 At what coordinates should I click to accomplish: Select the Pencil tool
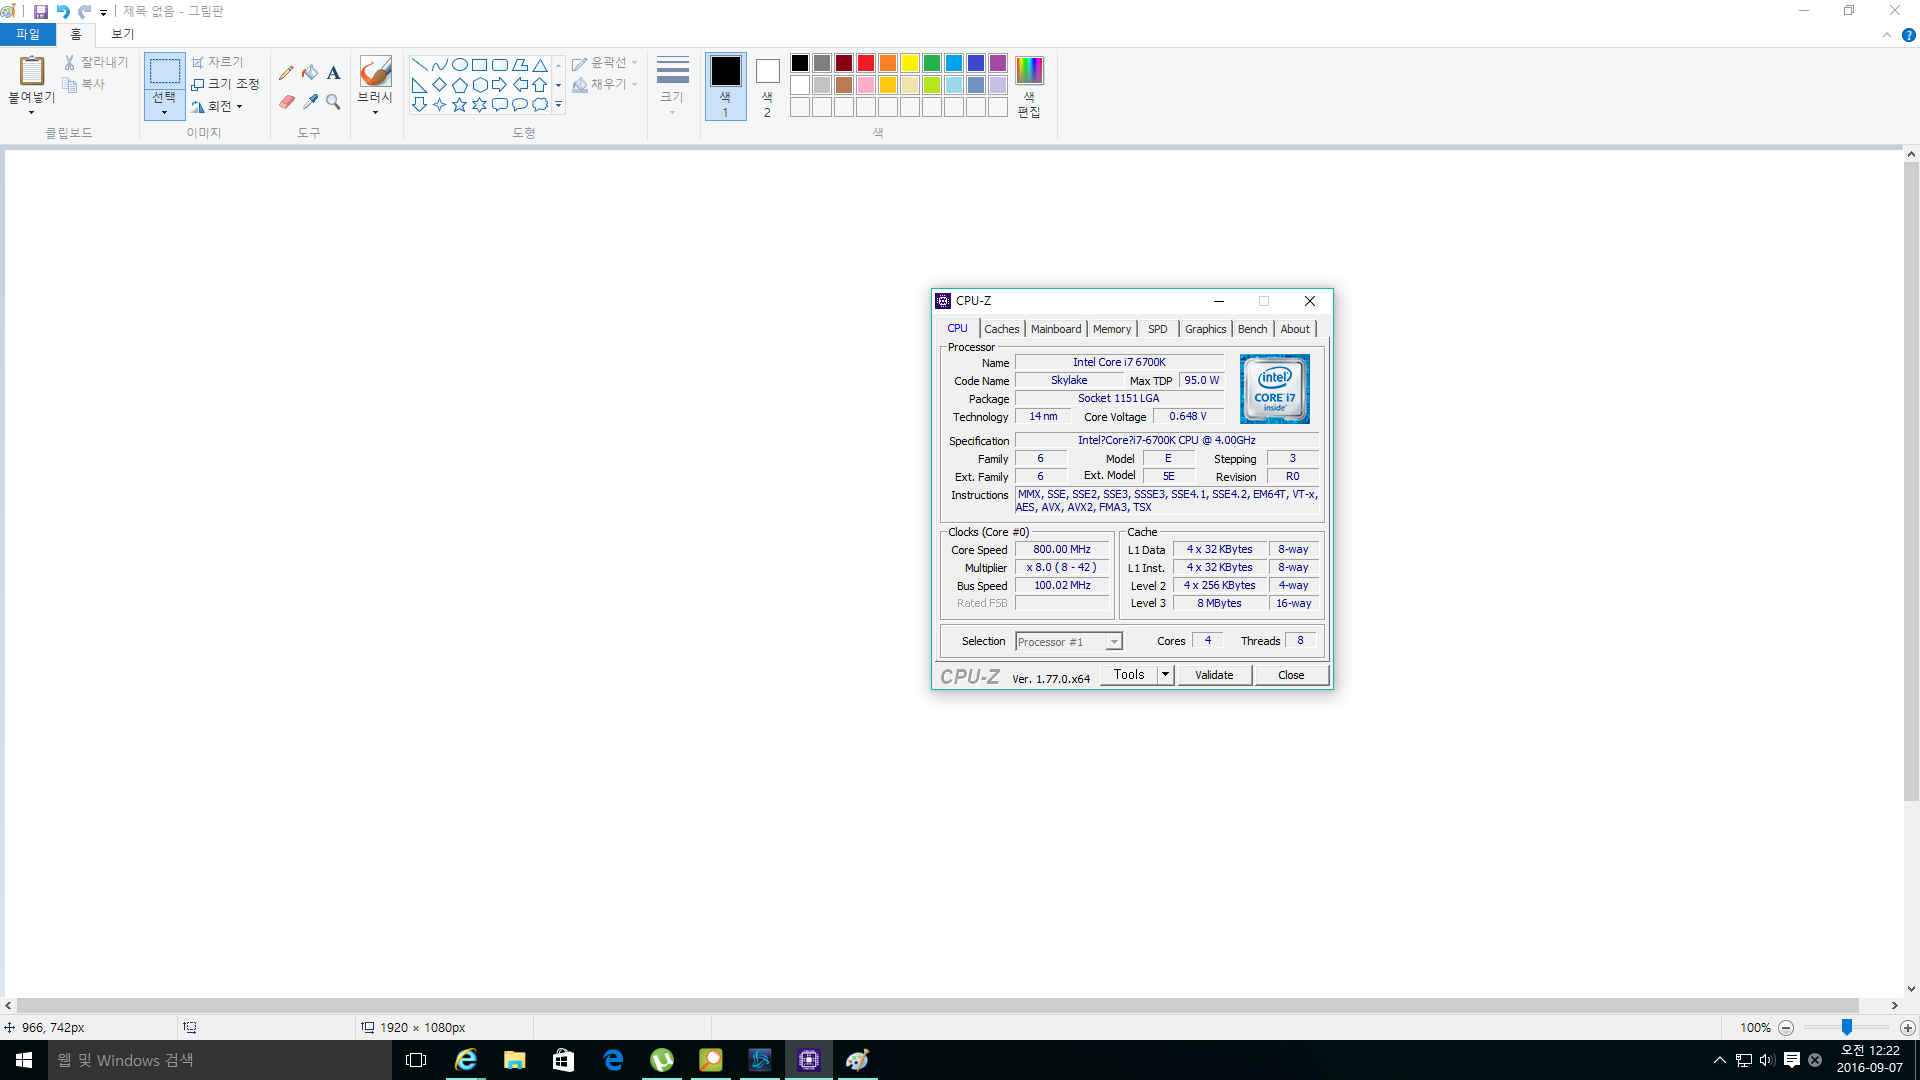(x=286, y=72)
